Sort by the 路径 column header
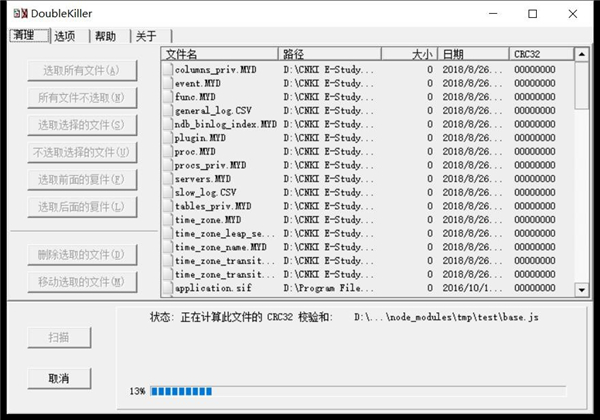The width and height of the screenshot is (600, 420). coord(329,54)
